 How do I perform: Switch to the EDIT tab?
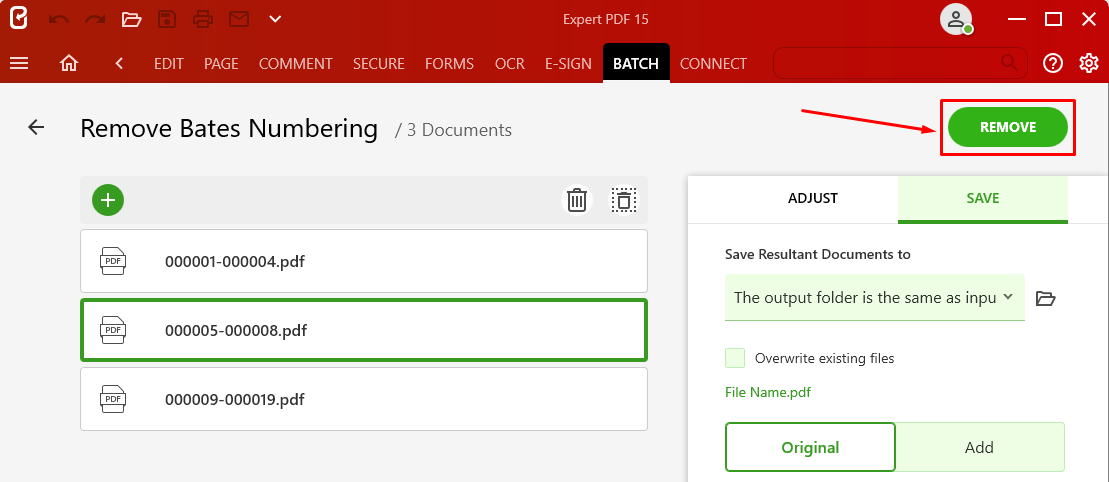(x=169, y=64)
